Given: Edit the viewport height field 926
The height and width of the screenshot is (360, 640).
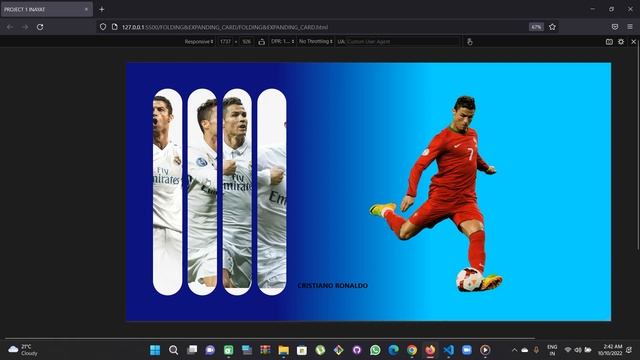Looking at the screenshot, I should click(247, 42).
